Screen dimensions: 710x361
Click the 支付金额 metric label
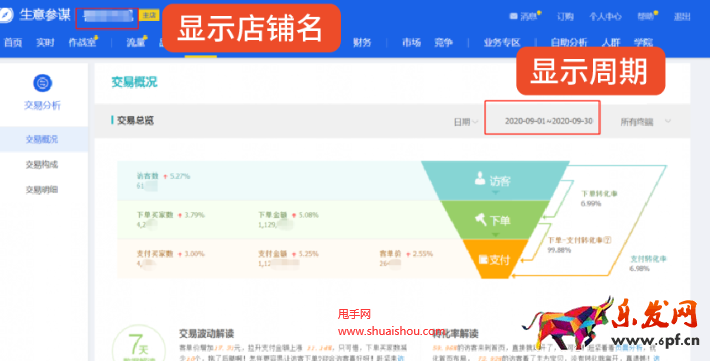click(273, 254)
